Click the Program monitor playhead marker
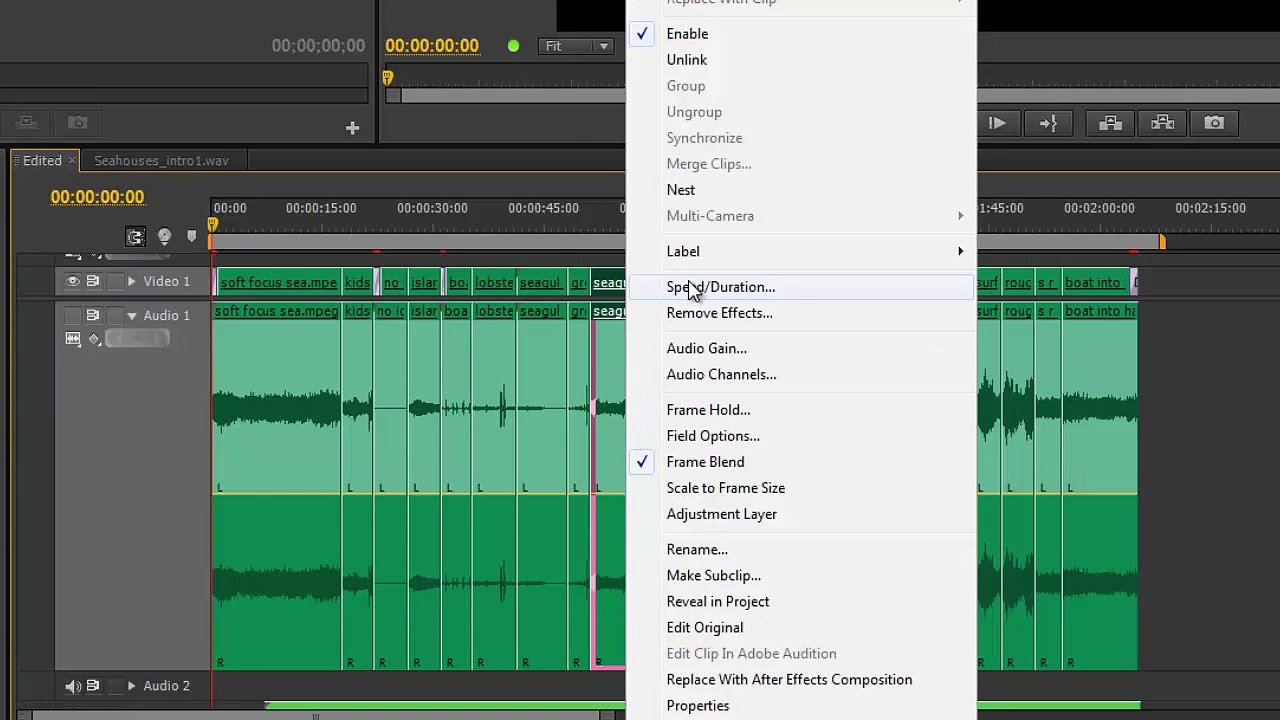This screenshot has height=720, width=1280. tap(387, 78)
